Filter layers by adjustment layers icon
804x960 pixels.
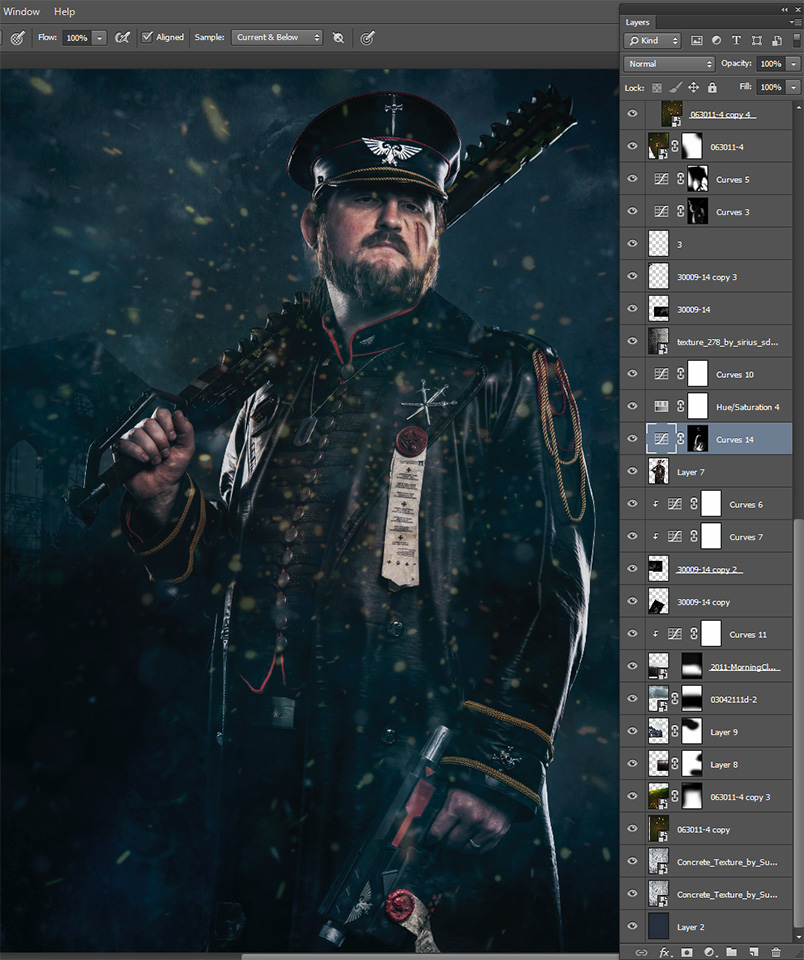coord(716,40)
